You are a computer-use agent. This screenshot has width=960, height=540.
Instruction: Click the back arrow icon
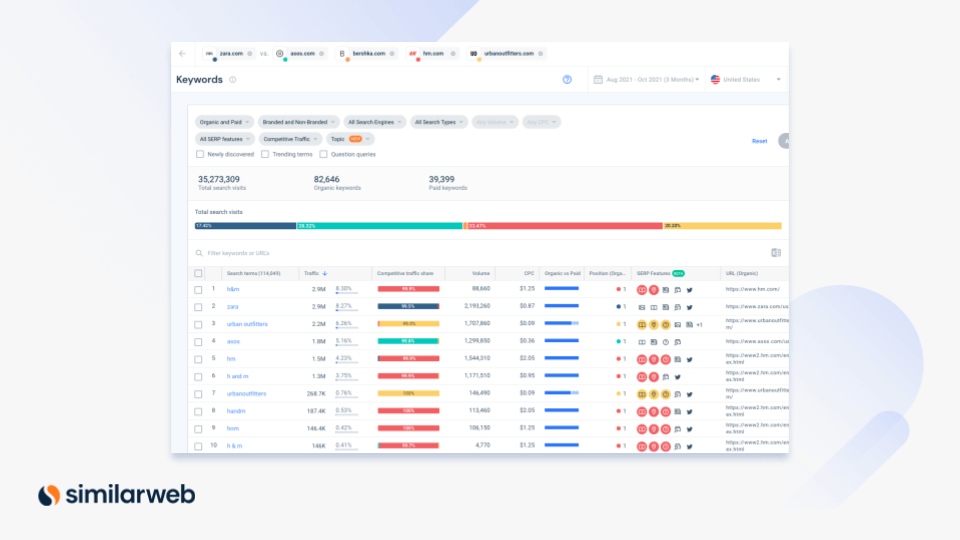coord(182,54)
